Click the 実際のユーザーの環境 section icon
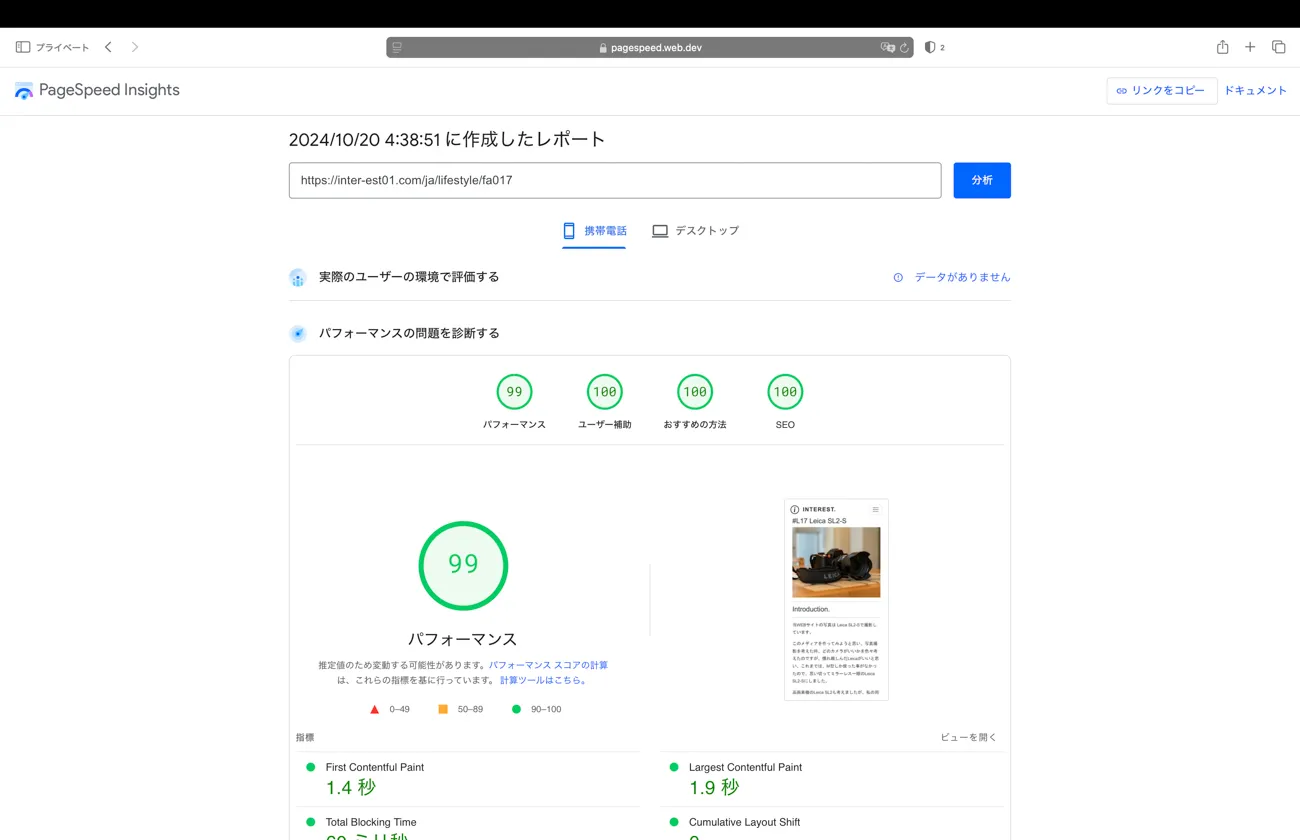1300x840 pixels. tap(297, 277)
